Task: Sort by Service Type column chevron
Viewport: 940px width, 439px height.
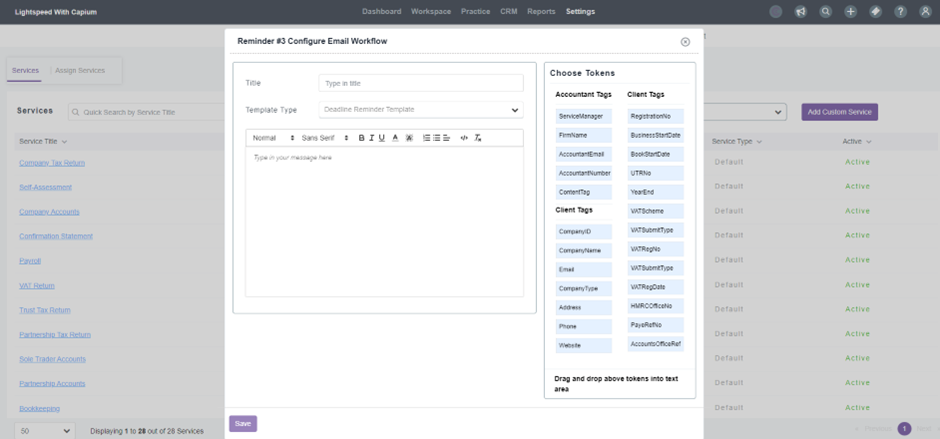Action: tap(759, 142)
